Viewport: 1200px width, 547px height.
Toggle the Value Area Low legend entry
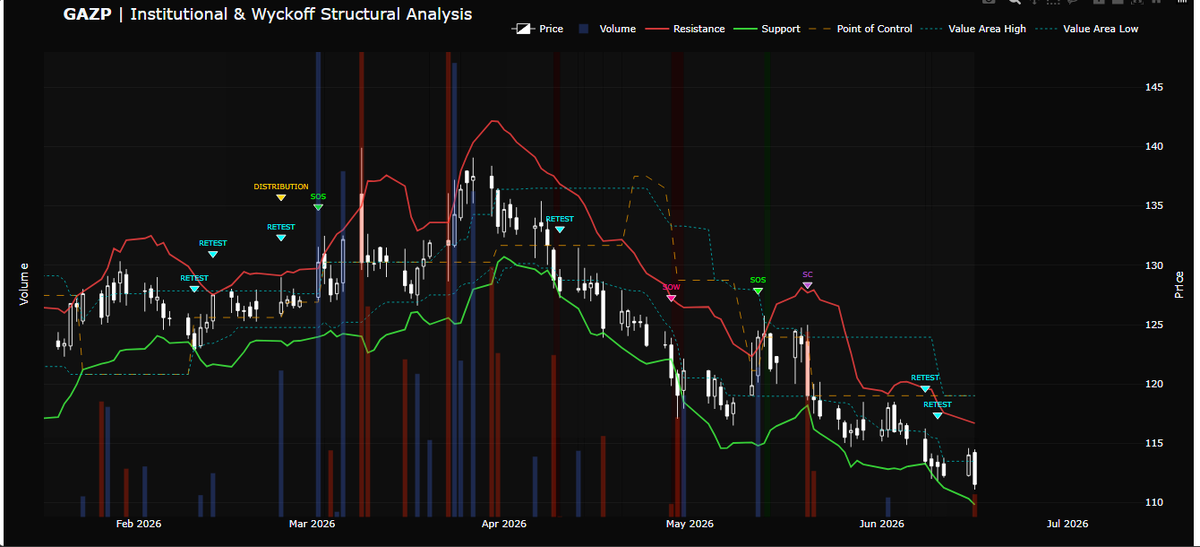click(1088, 29)
